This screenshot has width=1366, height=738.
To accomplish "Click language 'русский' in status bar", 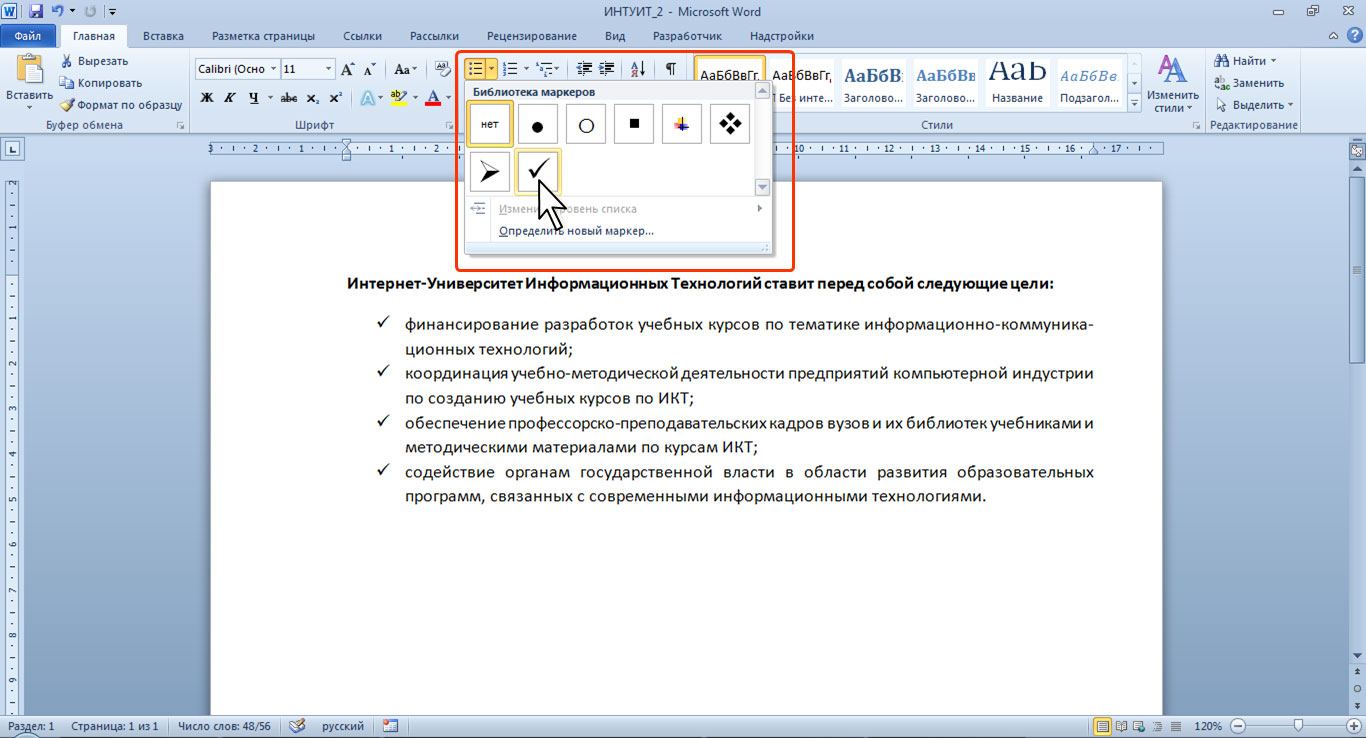I will pyautogui.click(x=342, y=726).
